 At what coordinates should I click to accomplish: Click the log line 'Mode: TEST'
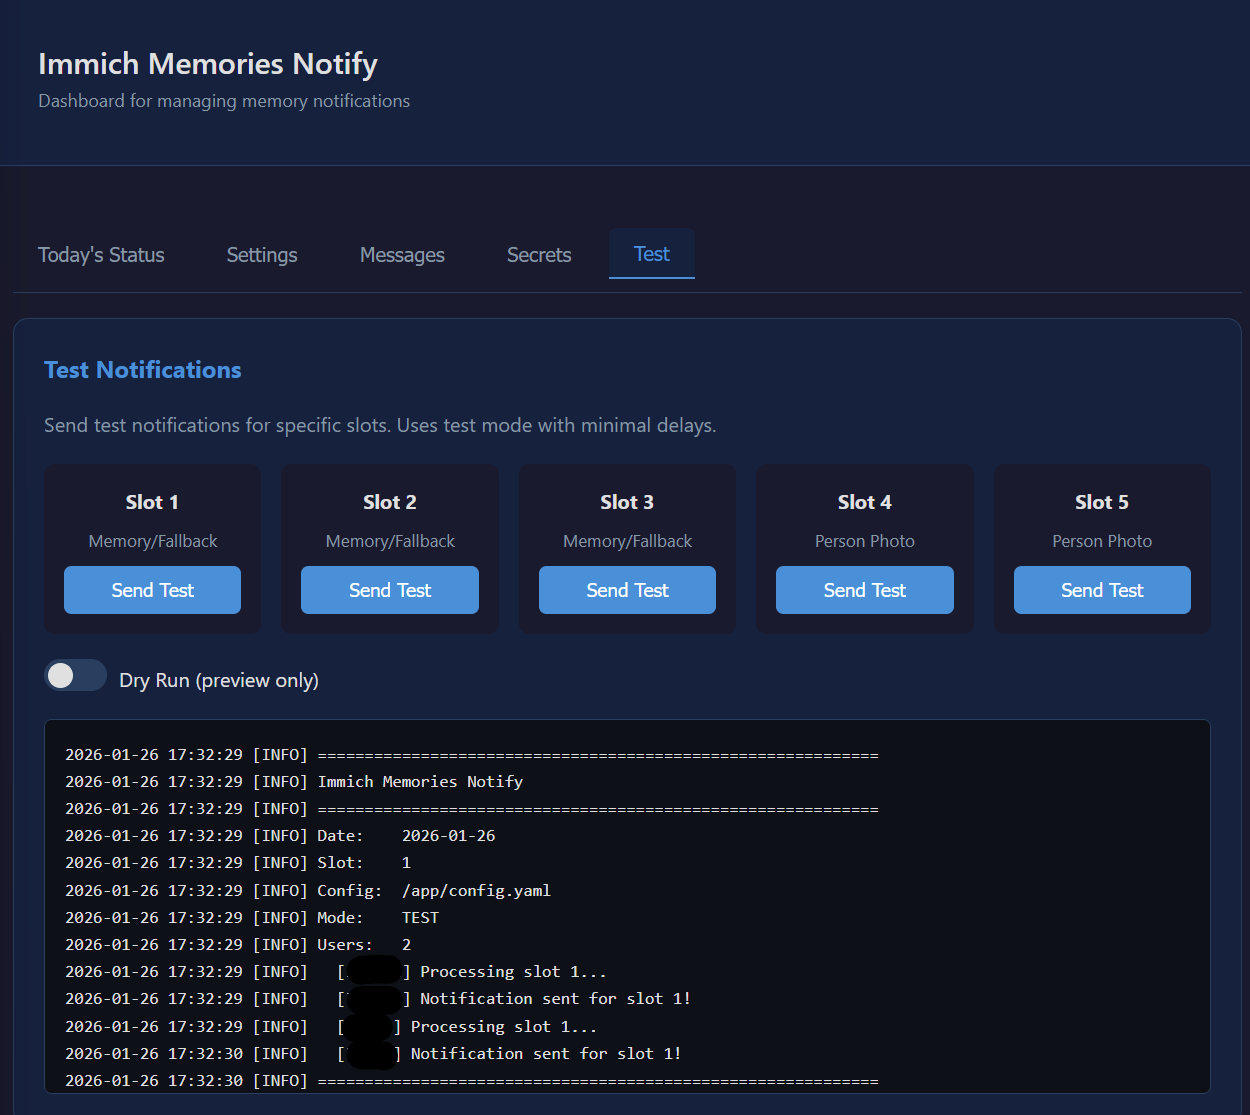252,918
